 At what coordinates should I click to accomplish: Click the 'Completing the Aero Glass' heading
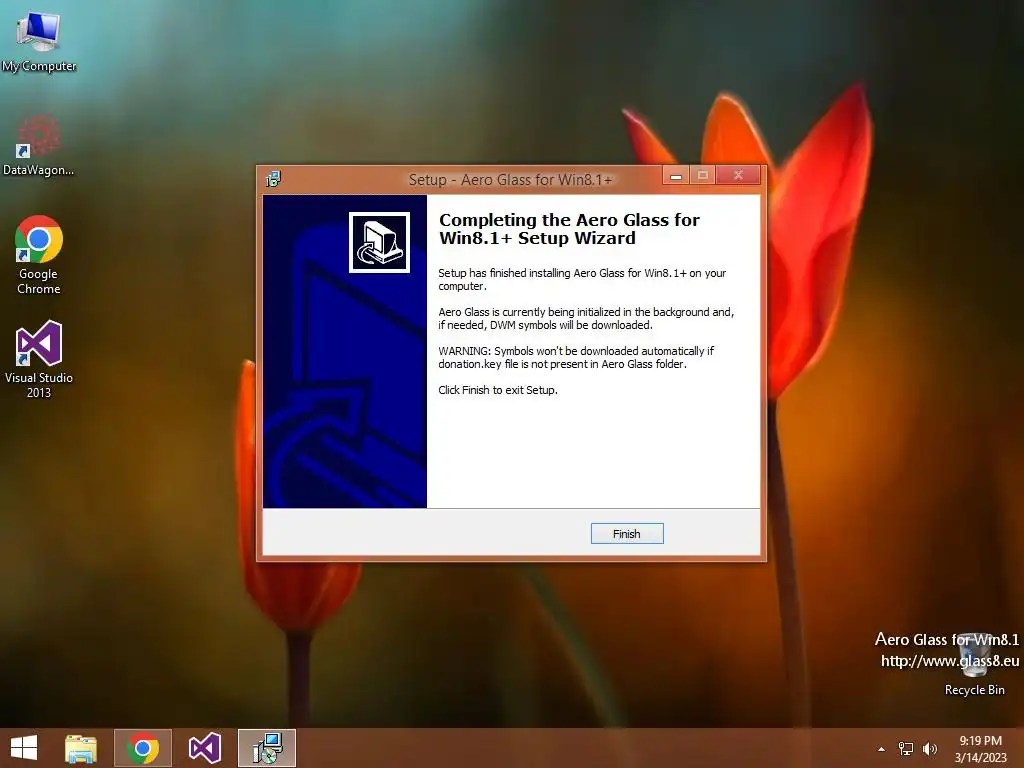(569, 229)
